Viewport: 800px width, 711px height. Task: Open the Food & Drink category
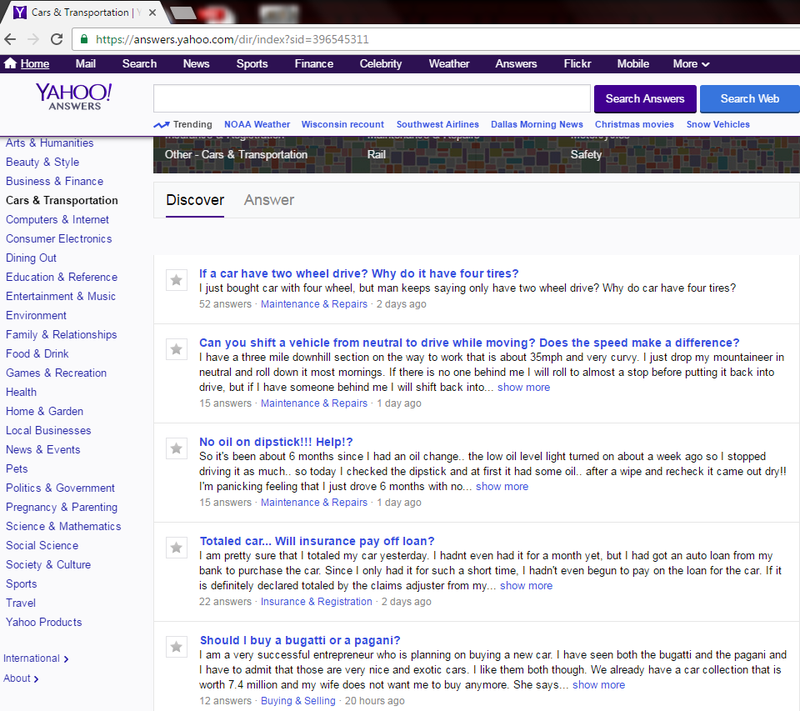(x=37, y=354)
